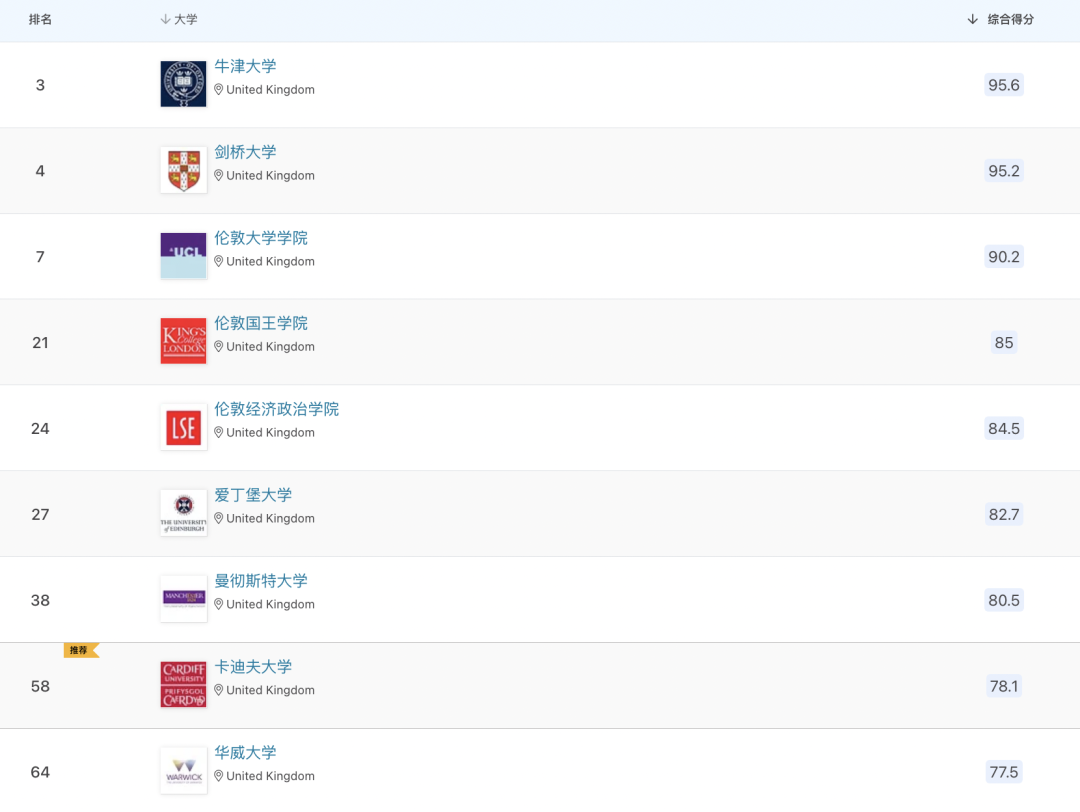Screen dimensions: 1080x812
Task: Click the 推荐 badge on Cardiff row
Action: (81, 650)
